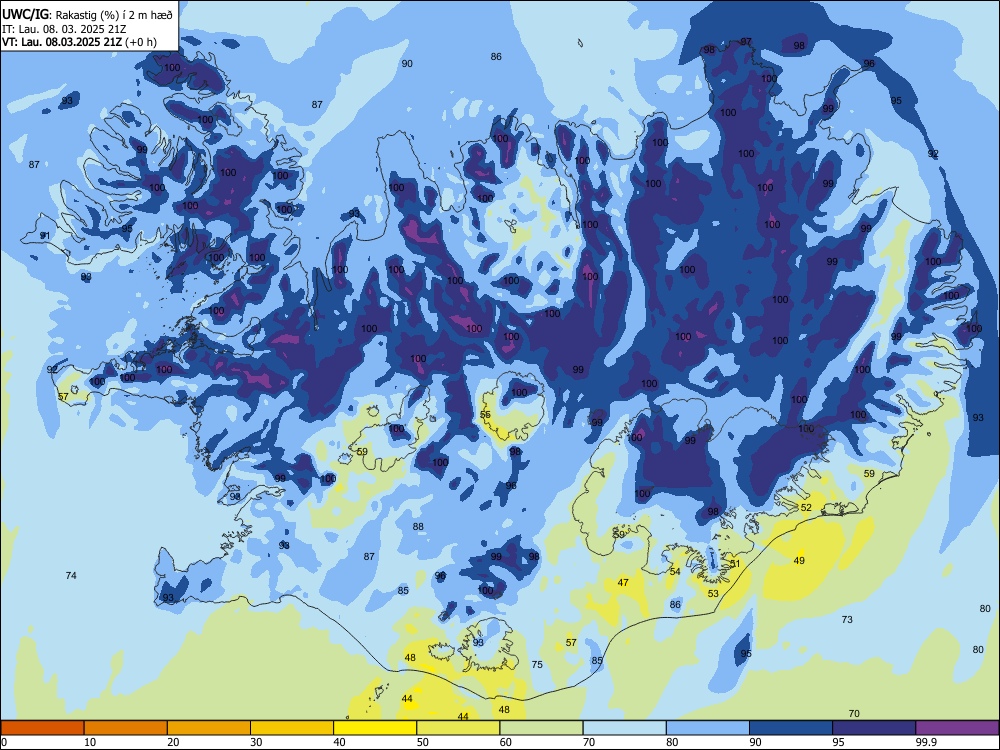Click the humidity value 49 on the map

(799, 560)
